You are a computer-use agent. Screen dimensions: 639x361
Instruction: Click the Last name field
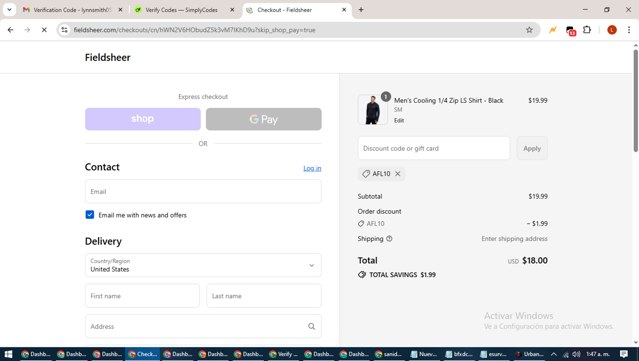(264, 296)
